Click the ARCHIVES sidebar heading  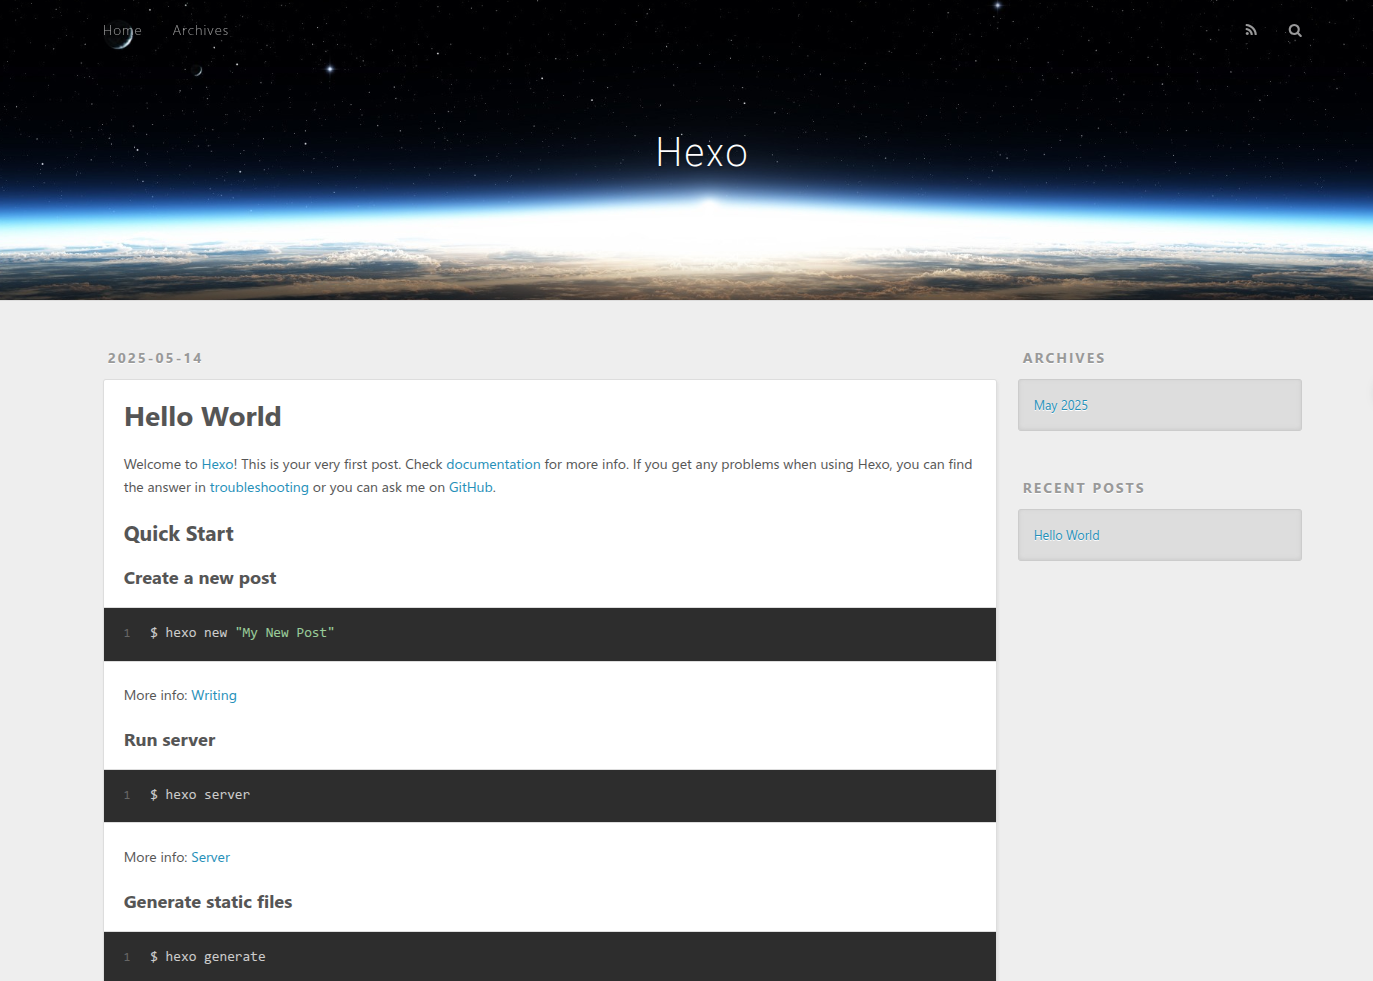(x=1064, y=358)
